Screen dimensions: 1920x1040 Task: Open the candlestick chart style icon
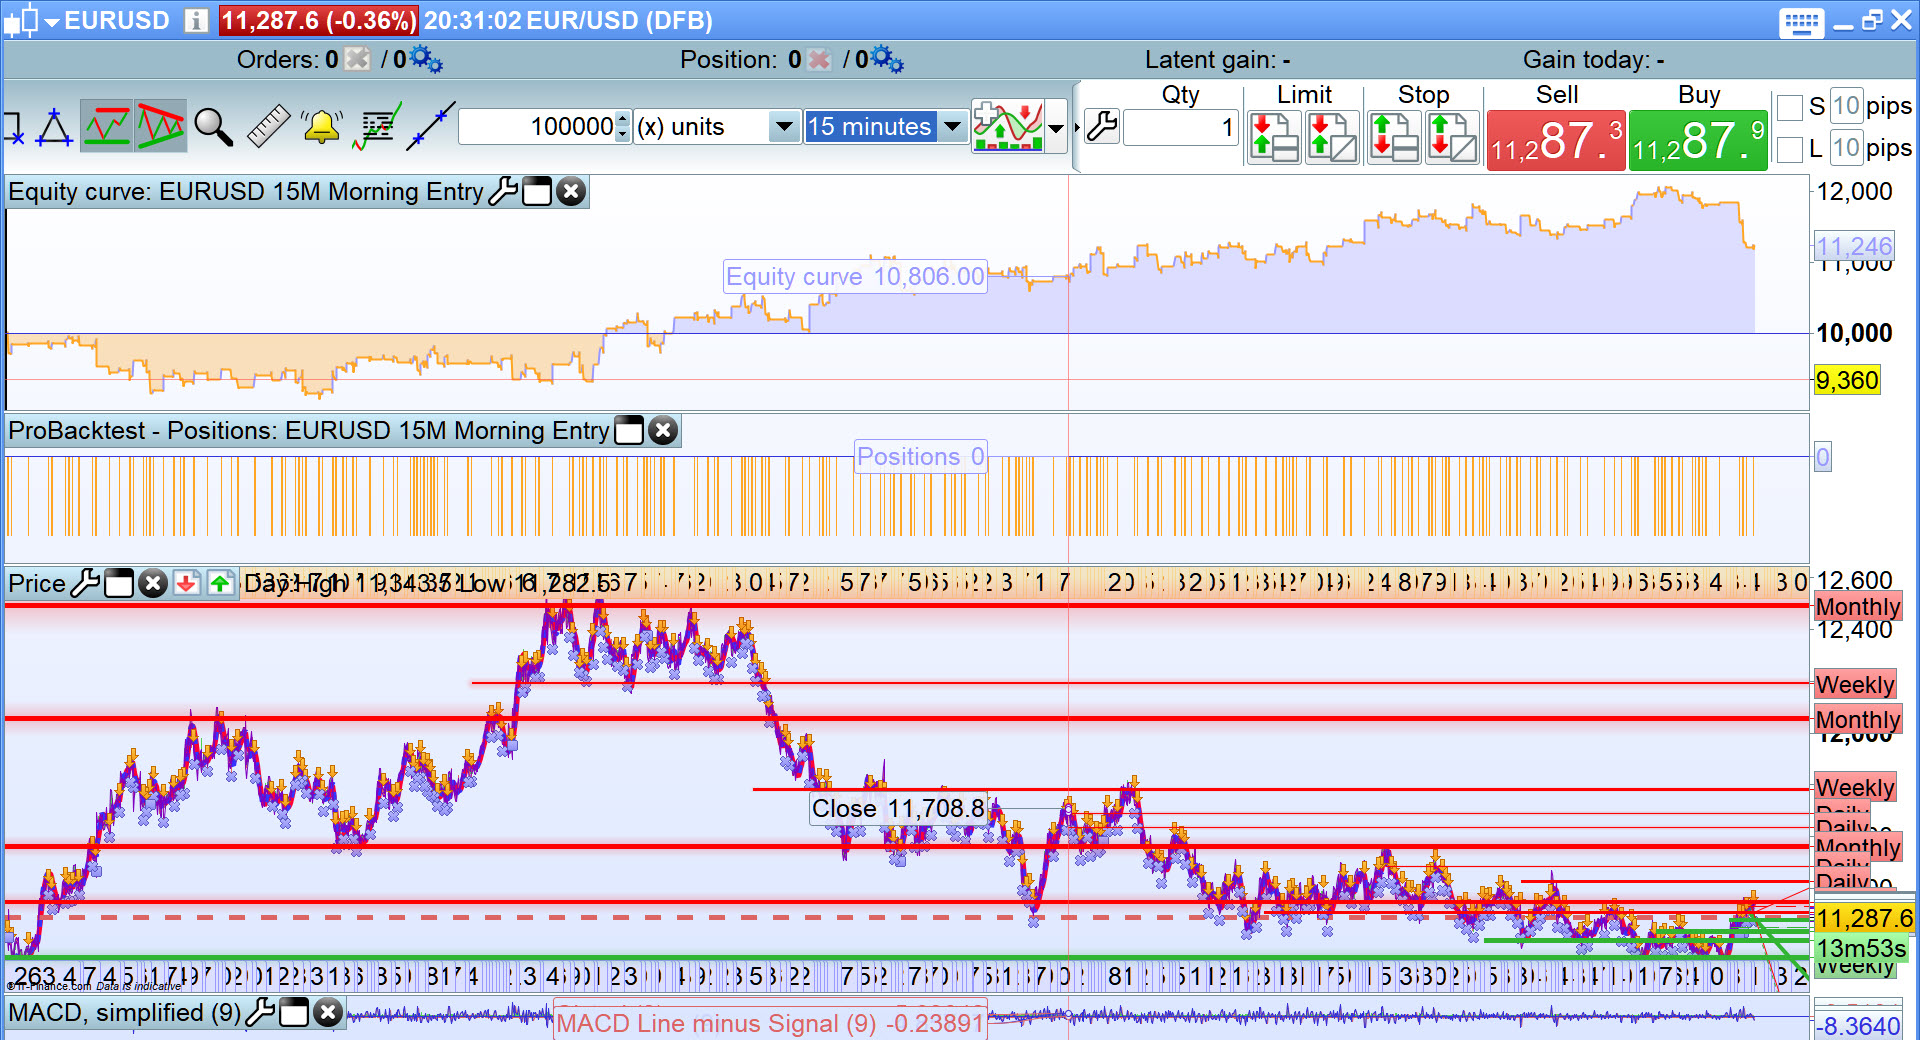pyautogui.click(x=20, y=20)
